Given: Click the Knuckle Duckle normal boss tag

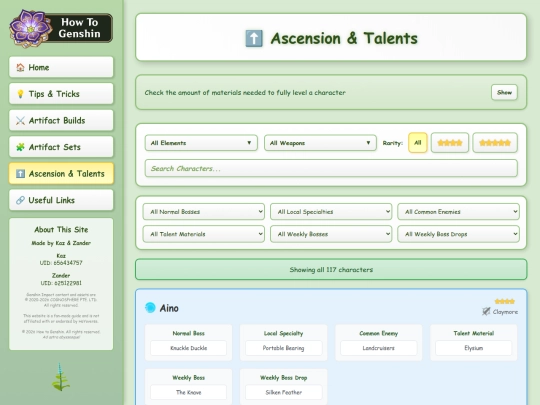Looking at the screenshot, I should [x=188, y=348].
